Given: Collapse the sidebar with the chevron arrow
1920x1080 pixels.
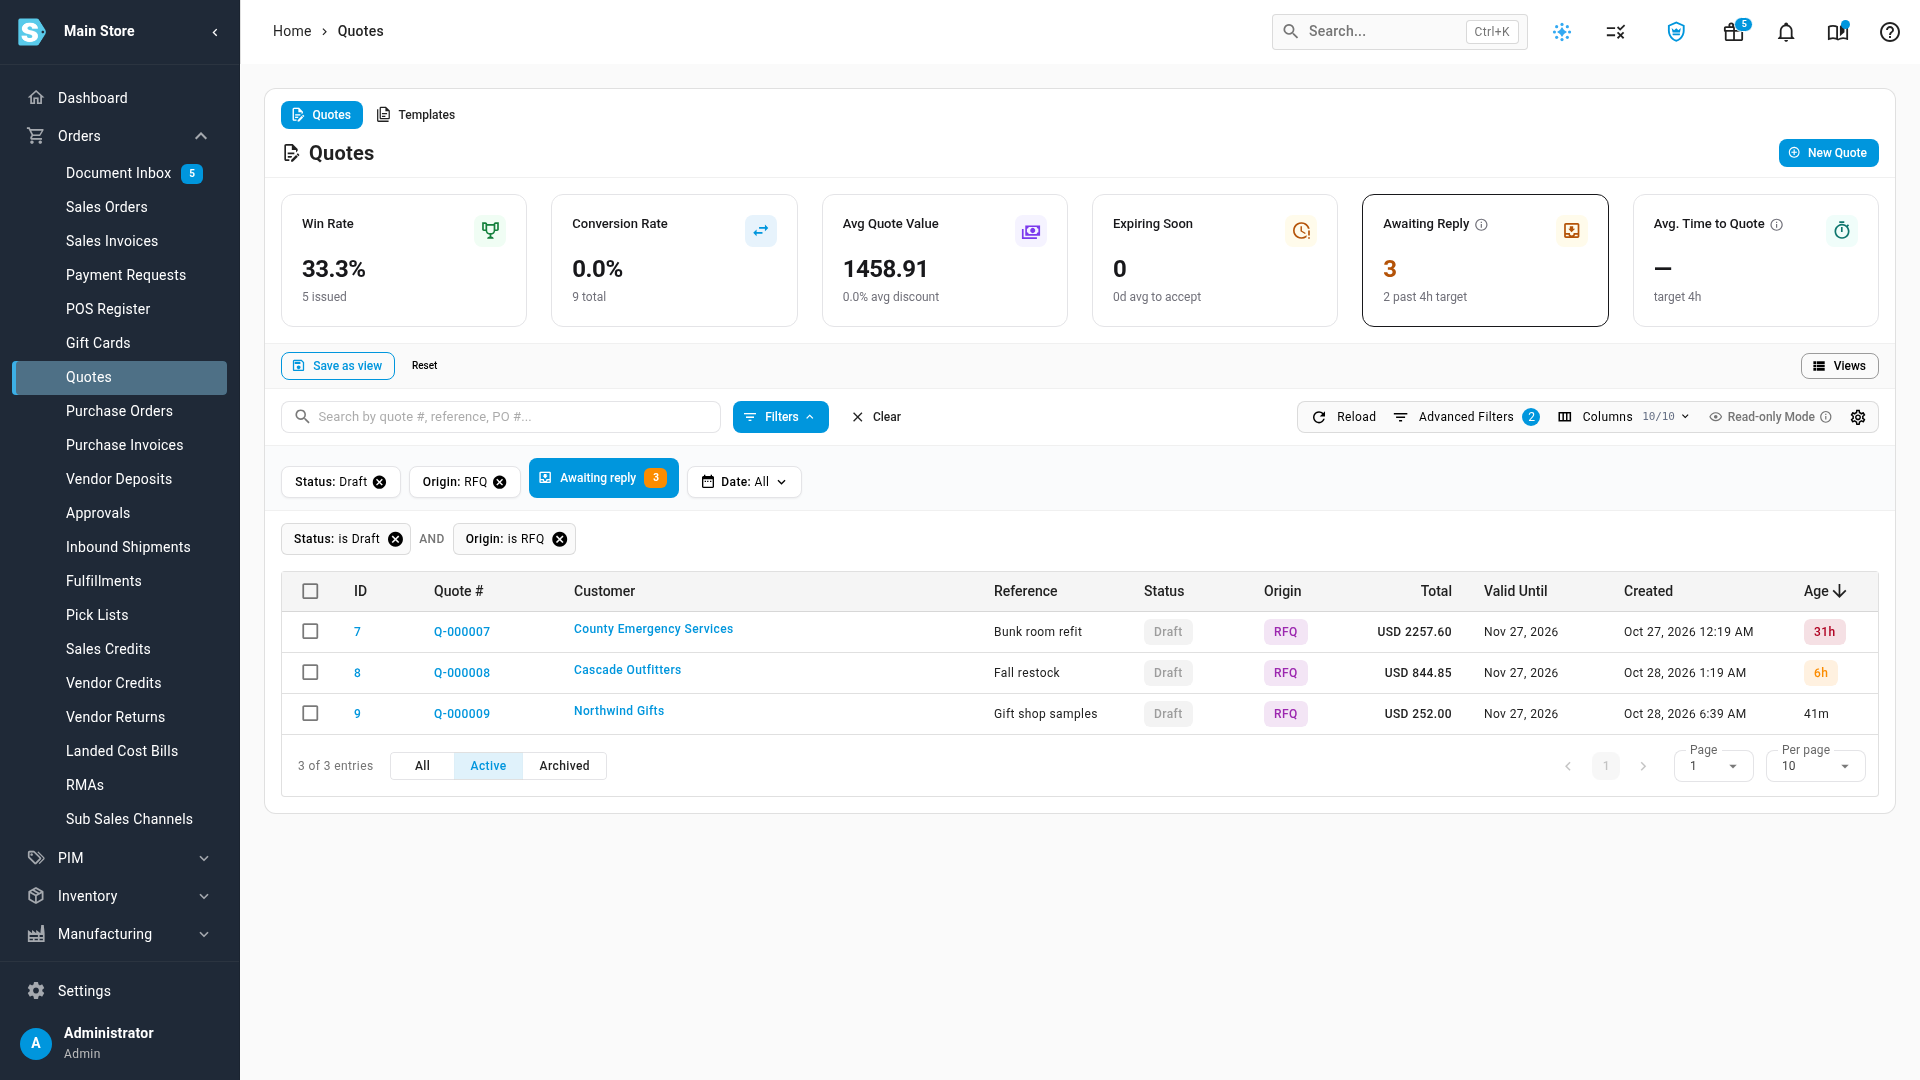Looking at the screenshot, I should (x=215, y=32).
